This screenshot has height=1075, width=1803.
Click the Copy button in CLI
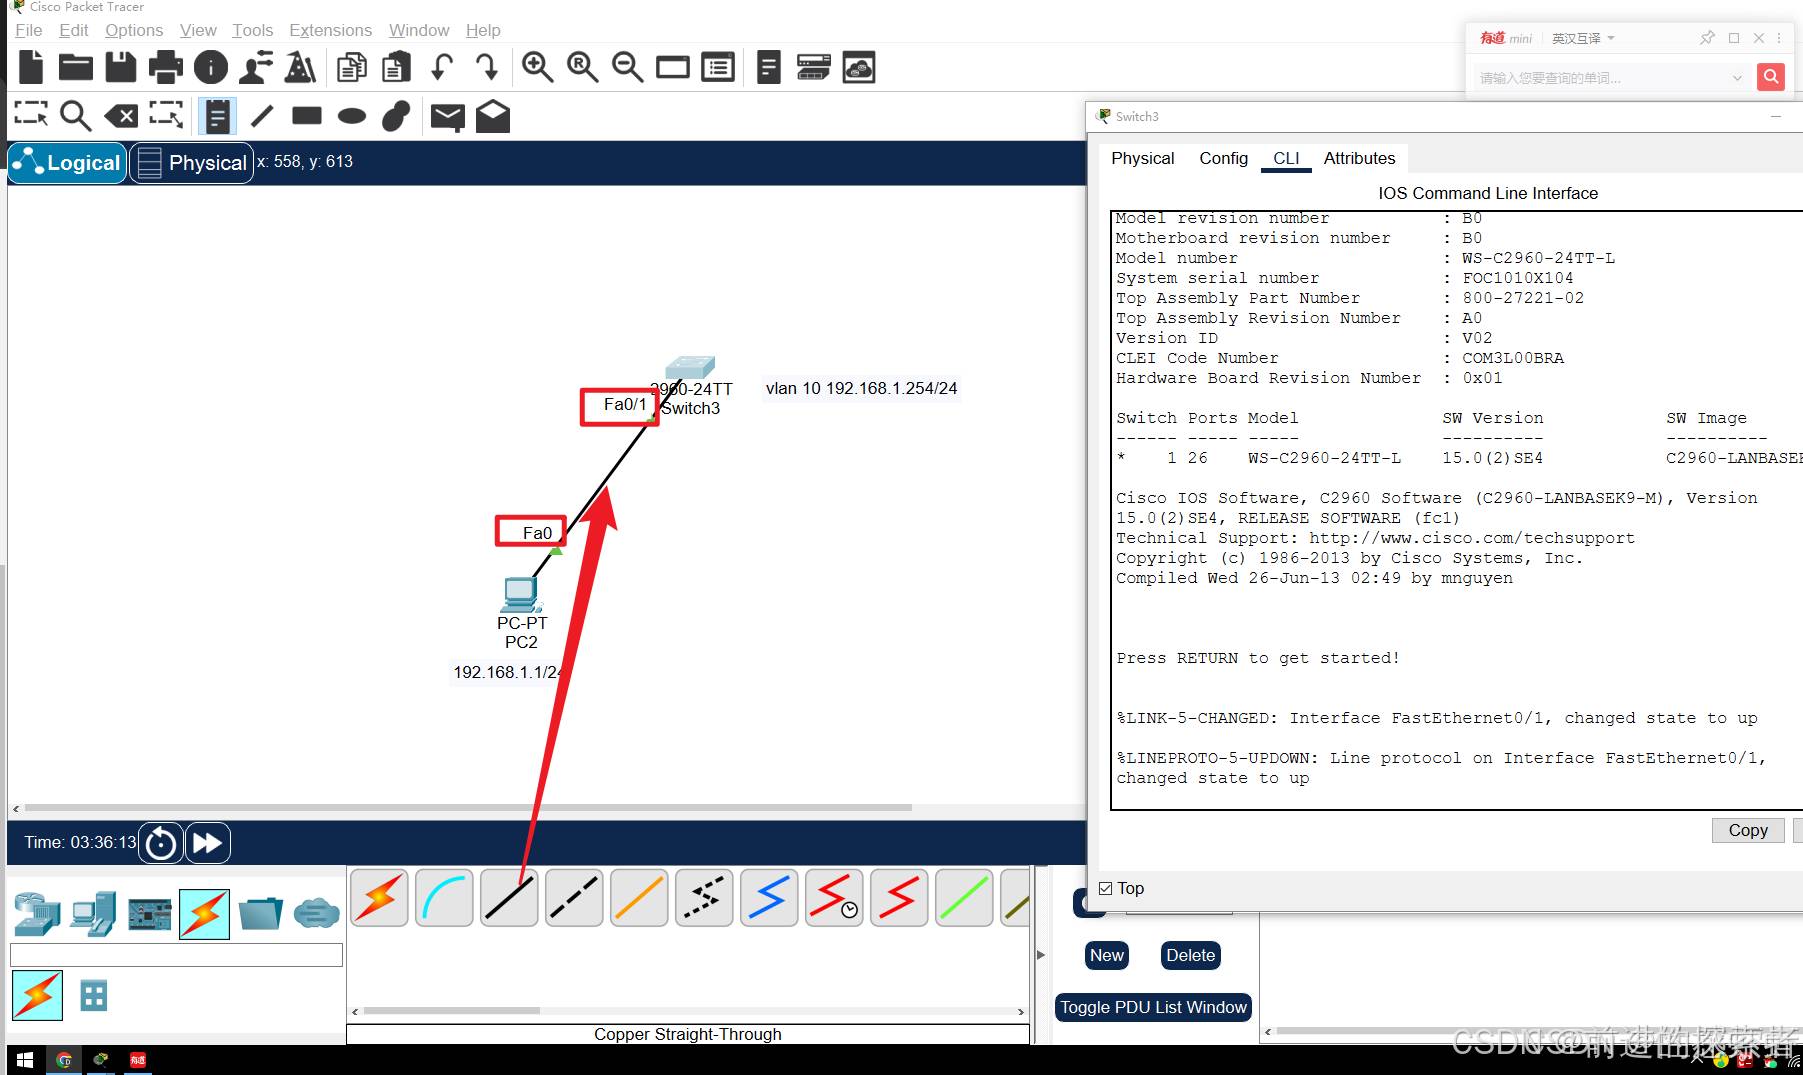click(1748, 830)
